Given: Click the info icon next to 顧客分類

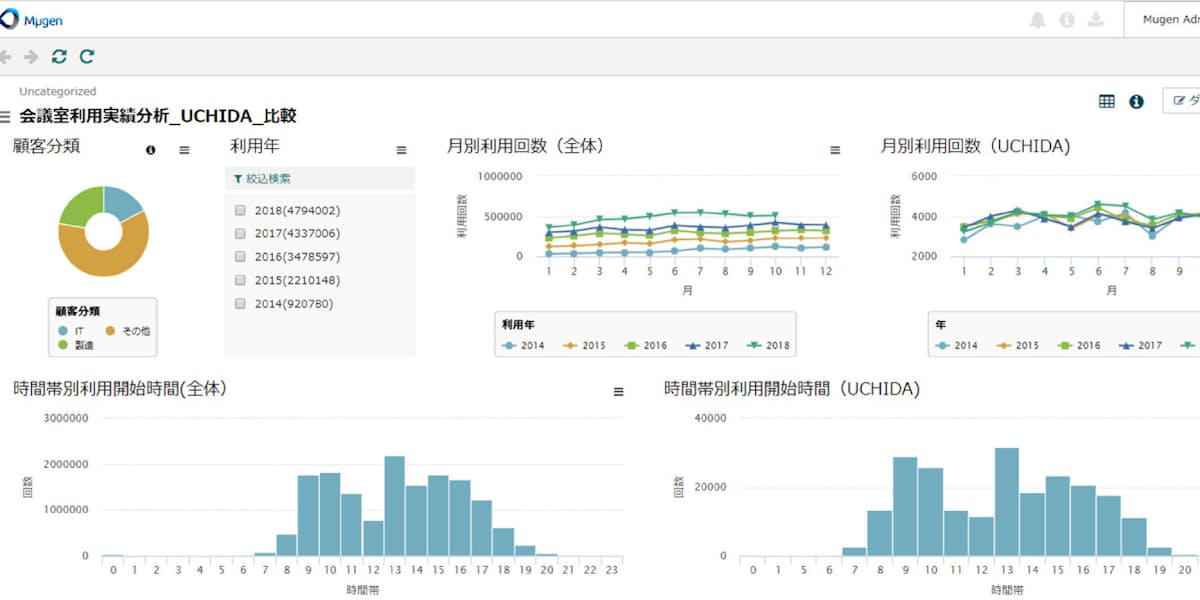Looking at the screenshot, I should pyautogui.click(x=151, y=150).
